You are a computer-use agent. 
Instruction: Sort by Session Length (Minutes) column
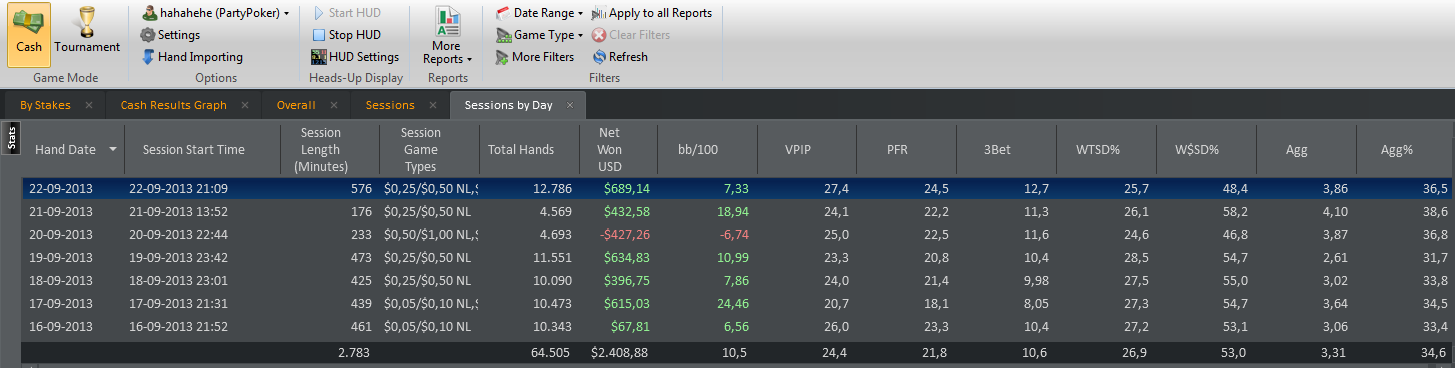(322, 149)
